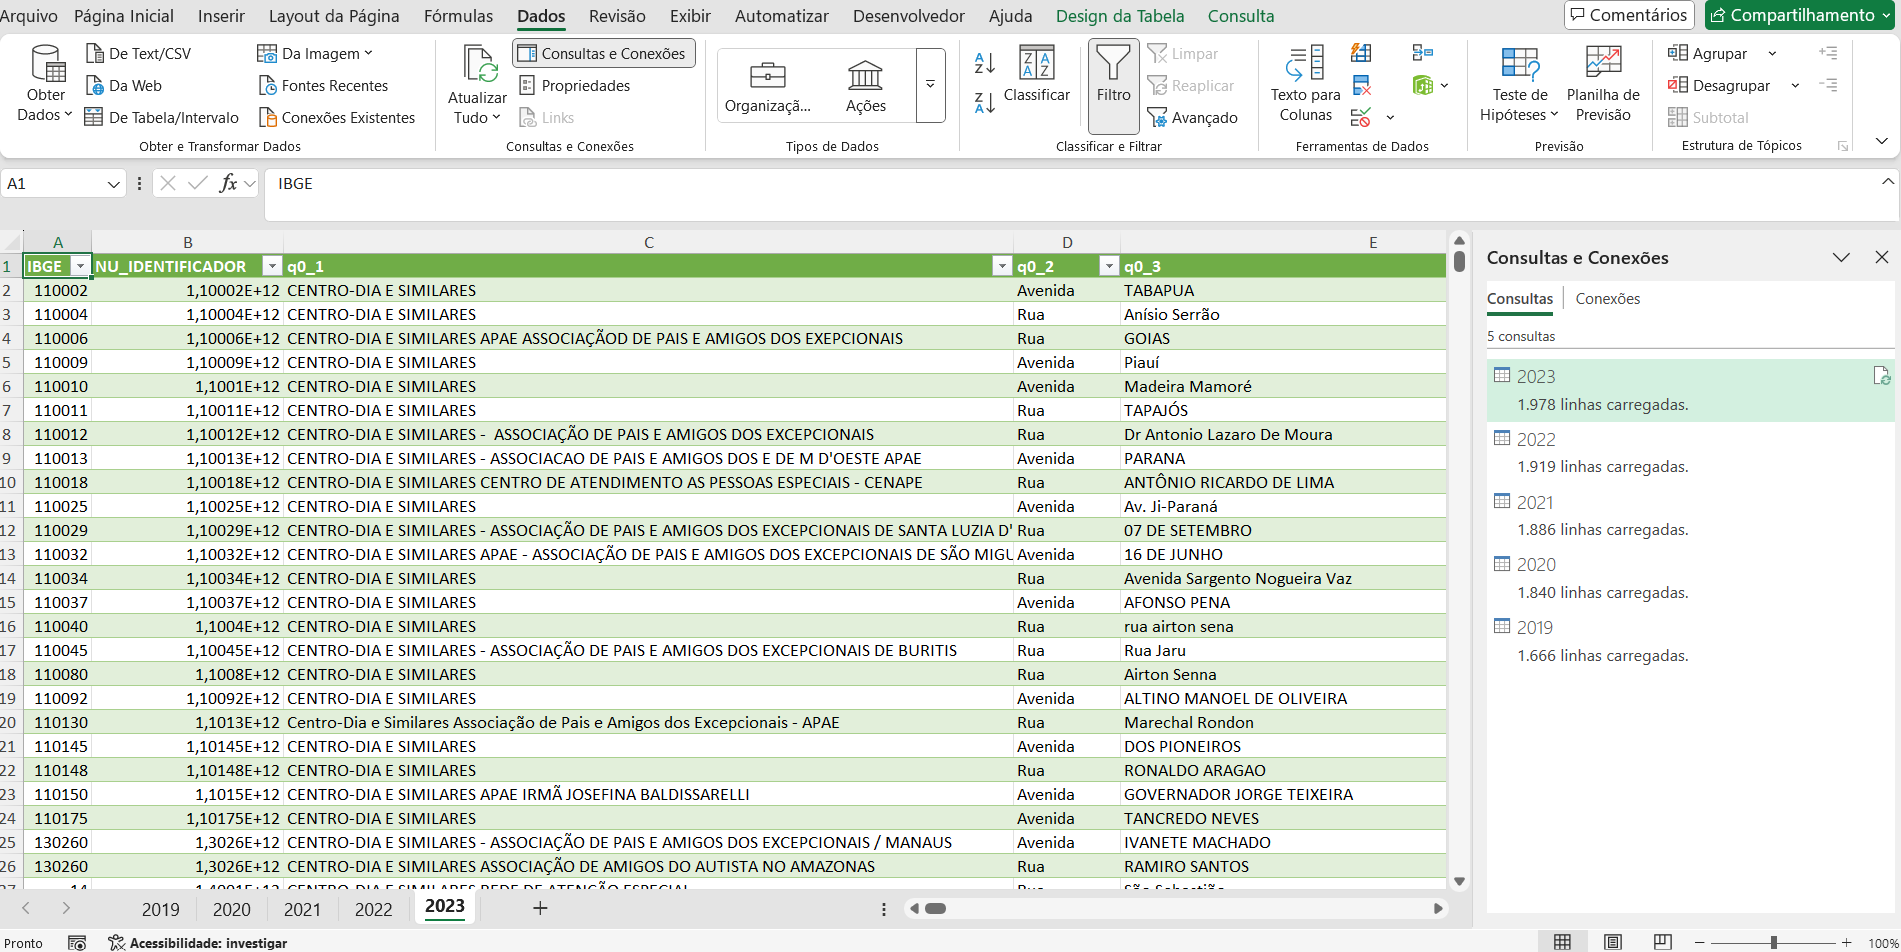Click the zoom in plus button
The height and width of the screenshot is (952, 1901).
pos(1846,942)
